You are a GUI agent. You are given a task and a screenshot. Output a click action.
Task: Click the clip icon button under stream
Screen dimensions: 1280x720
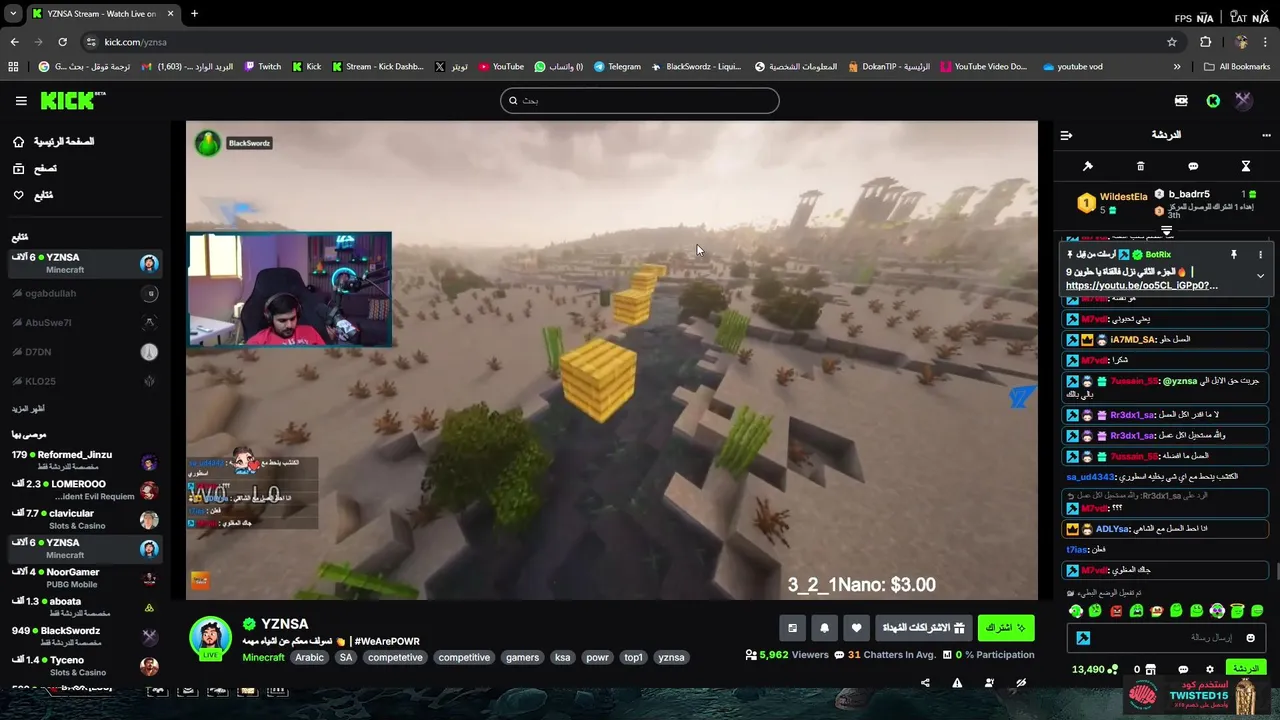[x=792, y=628]
